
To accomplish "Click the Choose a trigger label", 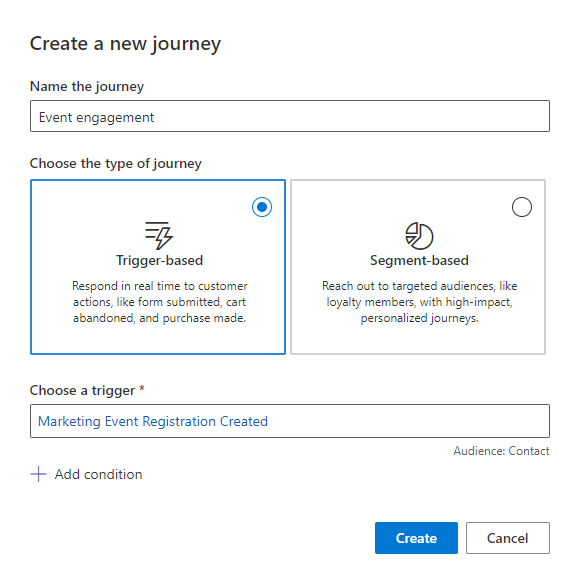I will [82, 390].
